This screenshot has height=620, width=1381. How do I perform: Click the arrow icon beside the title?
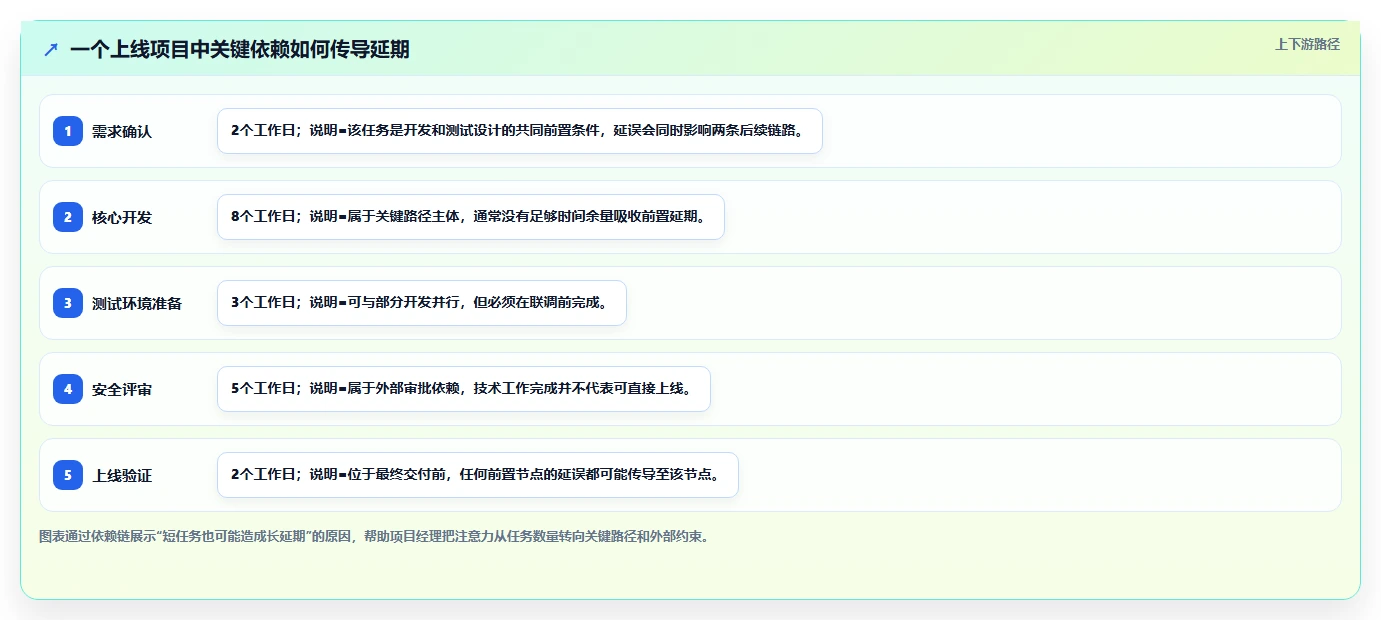pos(51,49)
